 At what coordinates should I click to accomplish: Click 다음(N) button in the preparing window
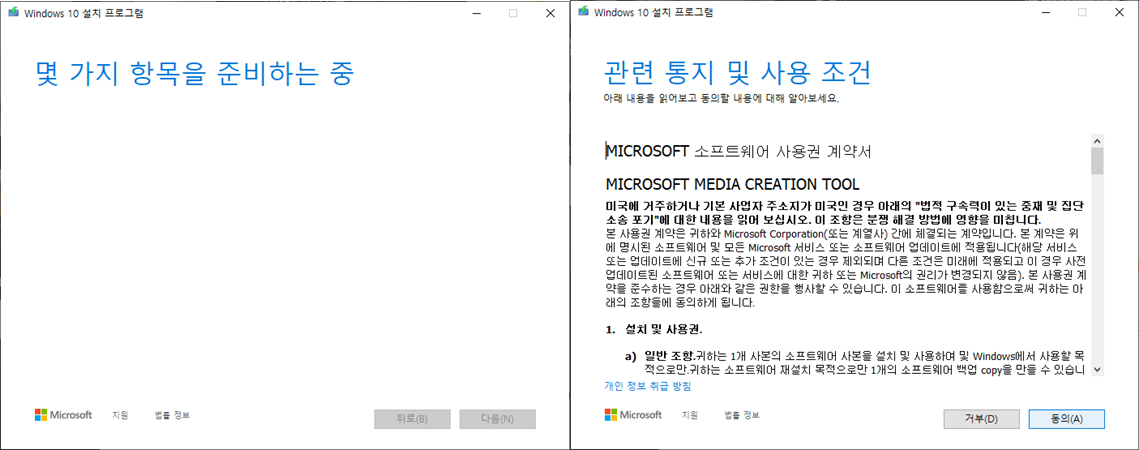click(498, 419)
